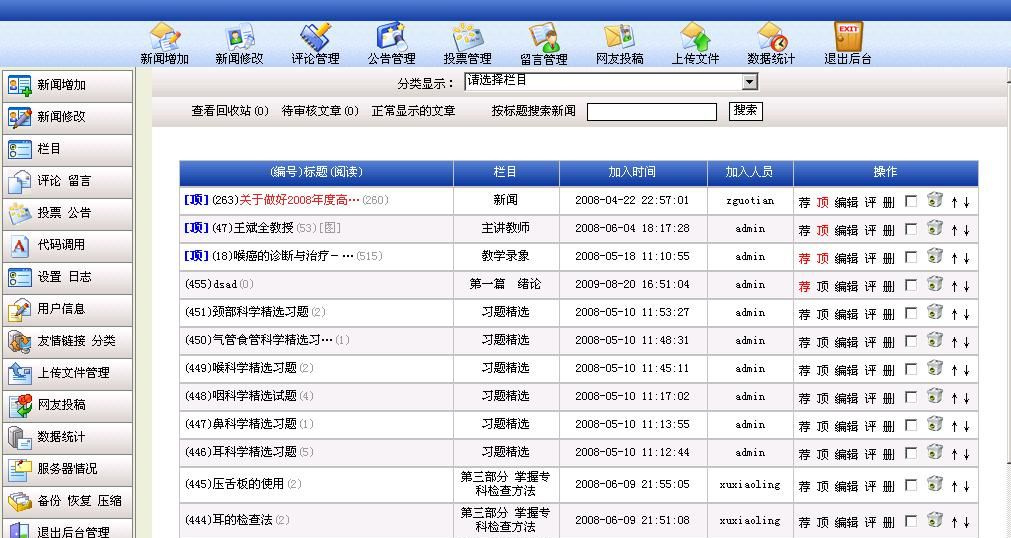1011x538 pixels.
Task: Check the box for 耳的检查法 row
Action: (x=911, y=521)
